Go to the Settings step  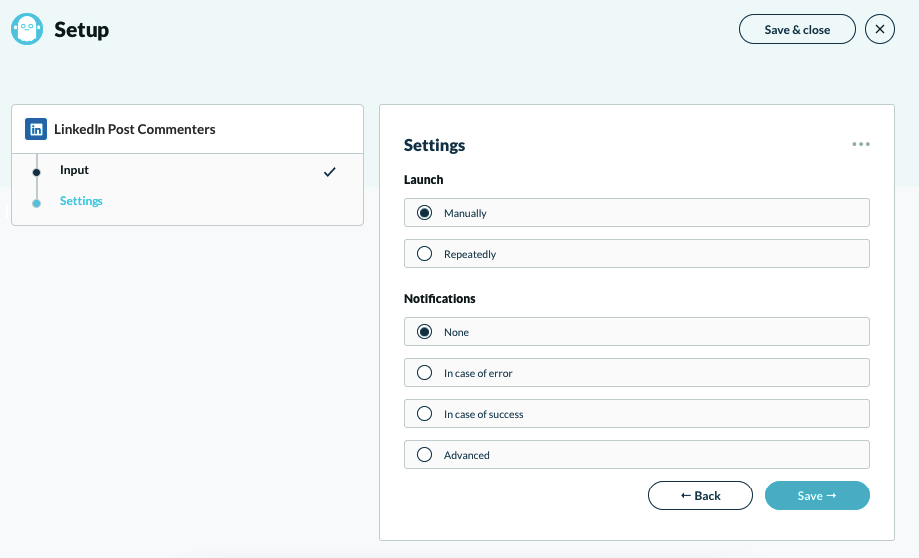pyautogui.click(x=81, y=201)
